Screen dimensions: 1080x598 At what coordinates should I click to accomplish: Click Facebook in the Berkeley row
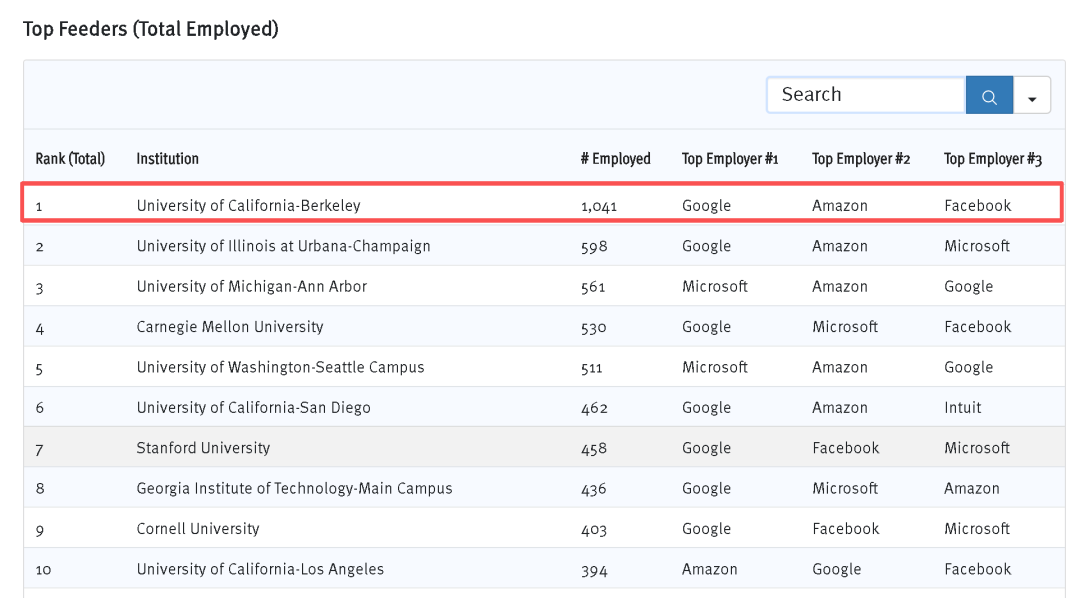(977, 205)
